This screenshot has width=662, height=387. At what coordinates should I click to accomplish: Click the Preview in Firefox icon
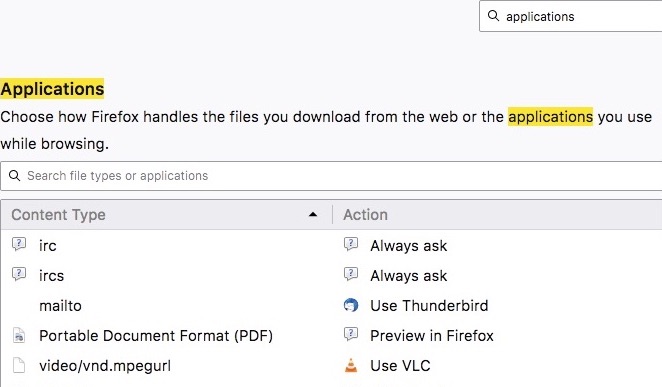click(x=351, y=335)
